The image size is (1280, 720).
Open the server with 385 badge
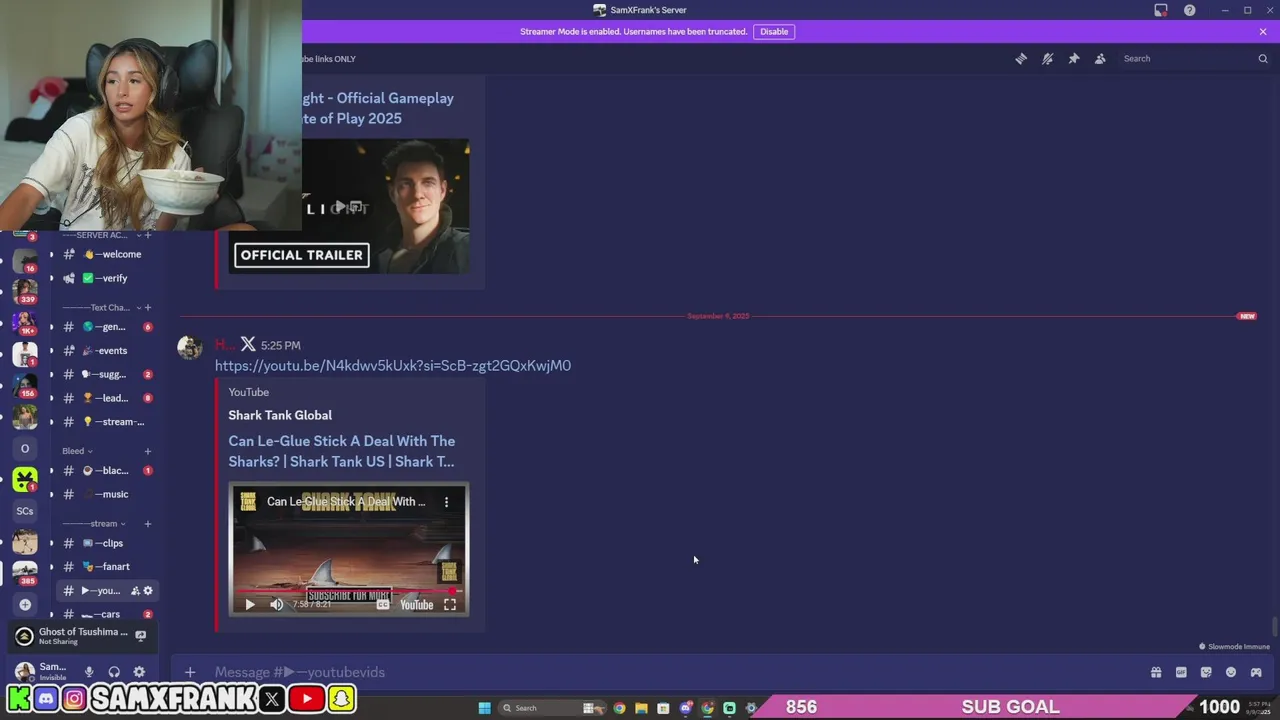tap(25, 573)
